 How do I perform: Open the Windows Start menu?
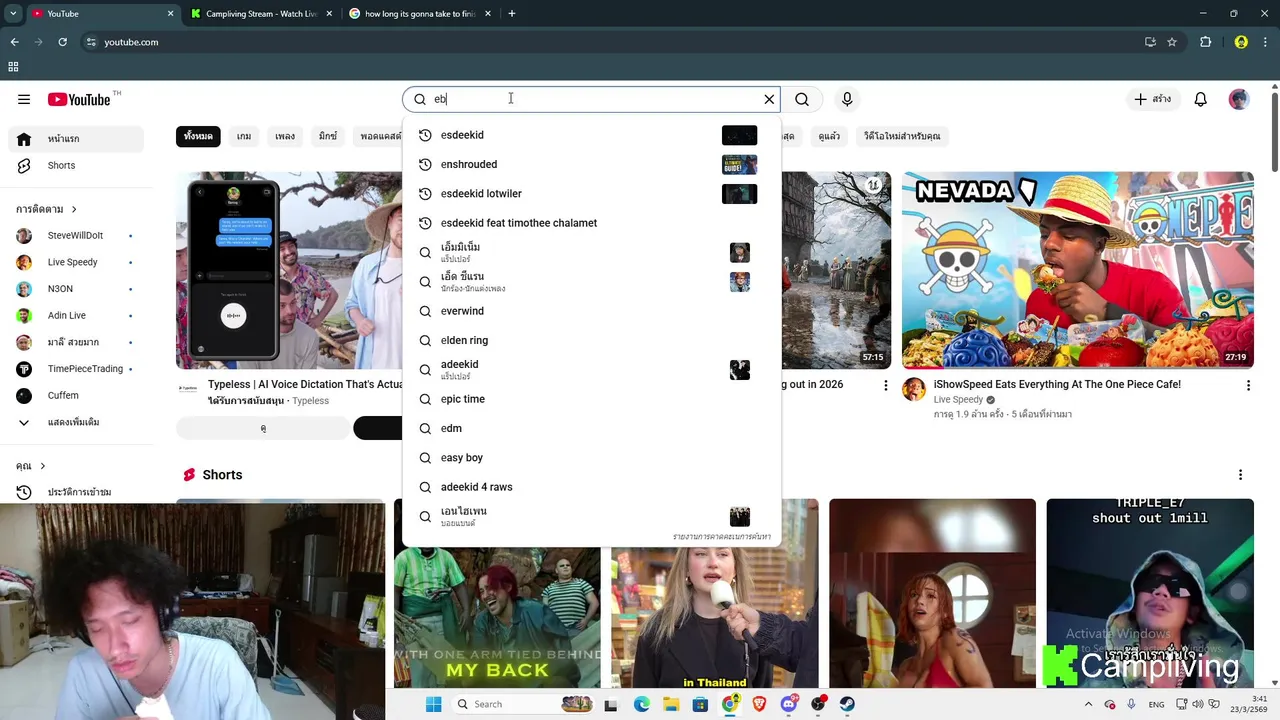(433, 704)
